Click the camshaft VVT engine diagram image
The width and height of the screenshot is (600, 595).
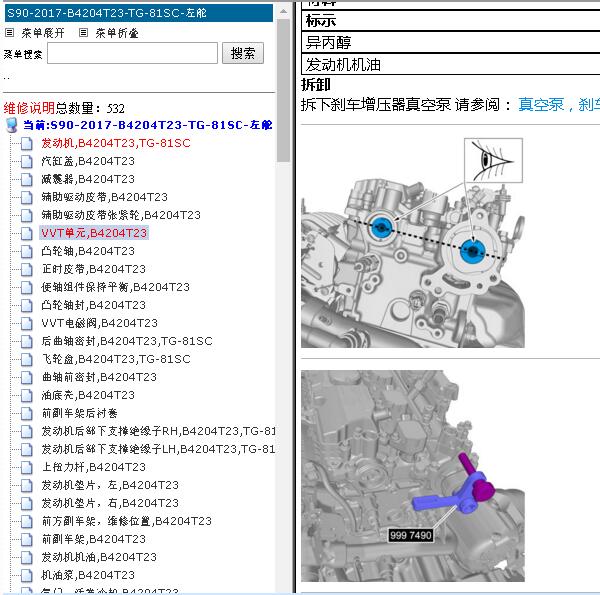click(x=412, y=243)
